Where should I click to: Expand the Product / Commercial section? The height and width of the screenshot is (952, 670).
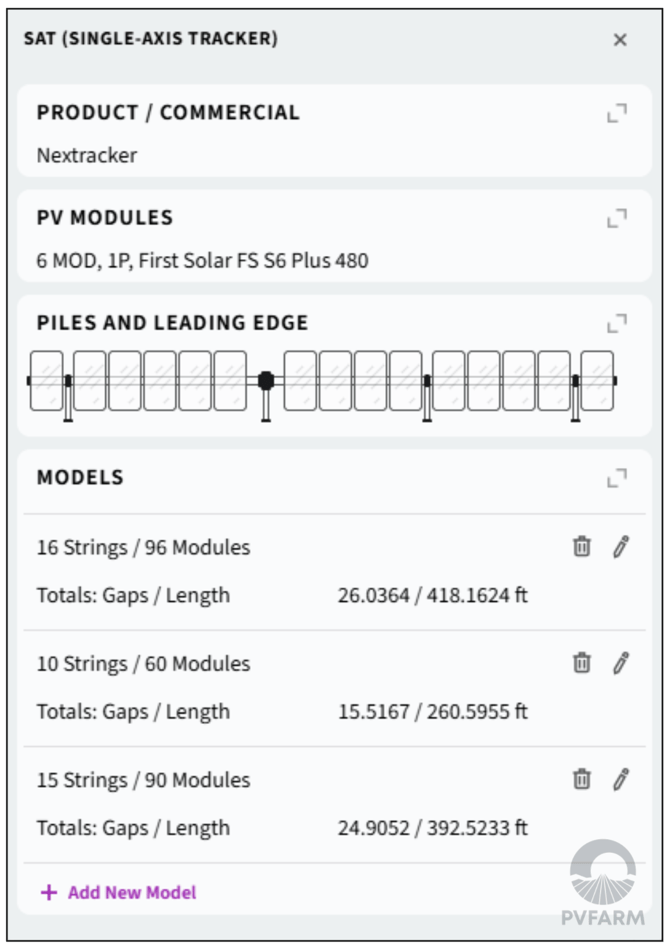617,113
